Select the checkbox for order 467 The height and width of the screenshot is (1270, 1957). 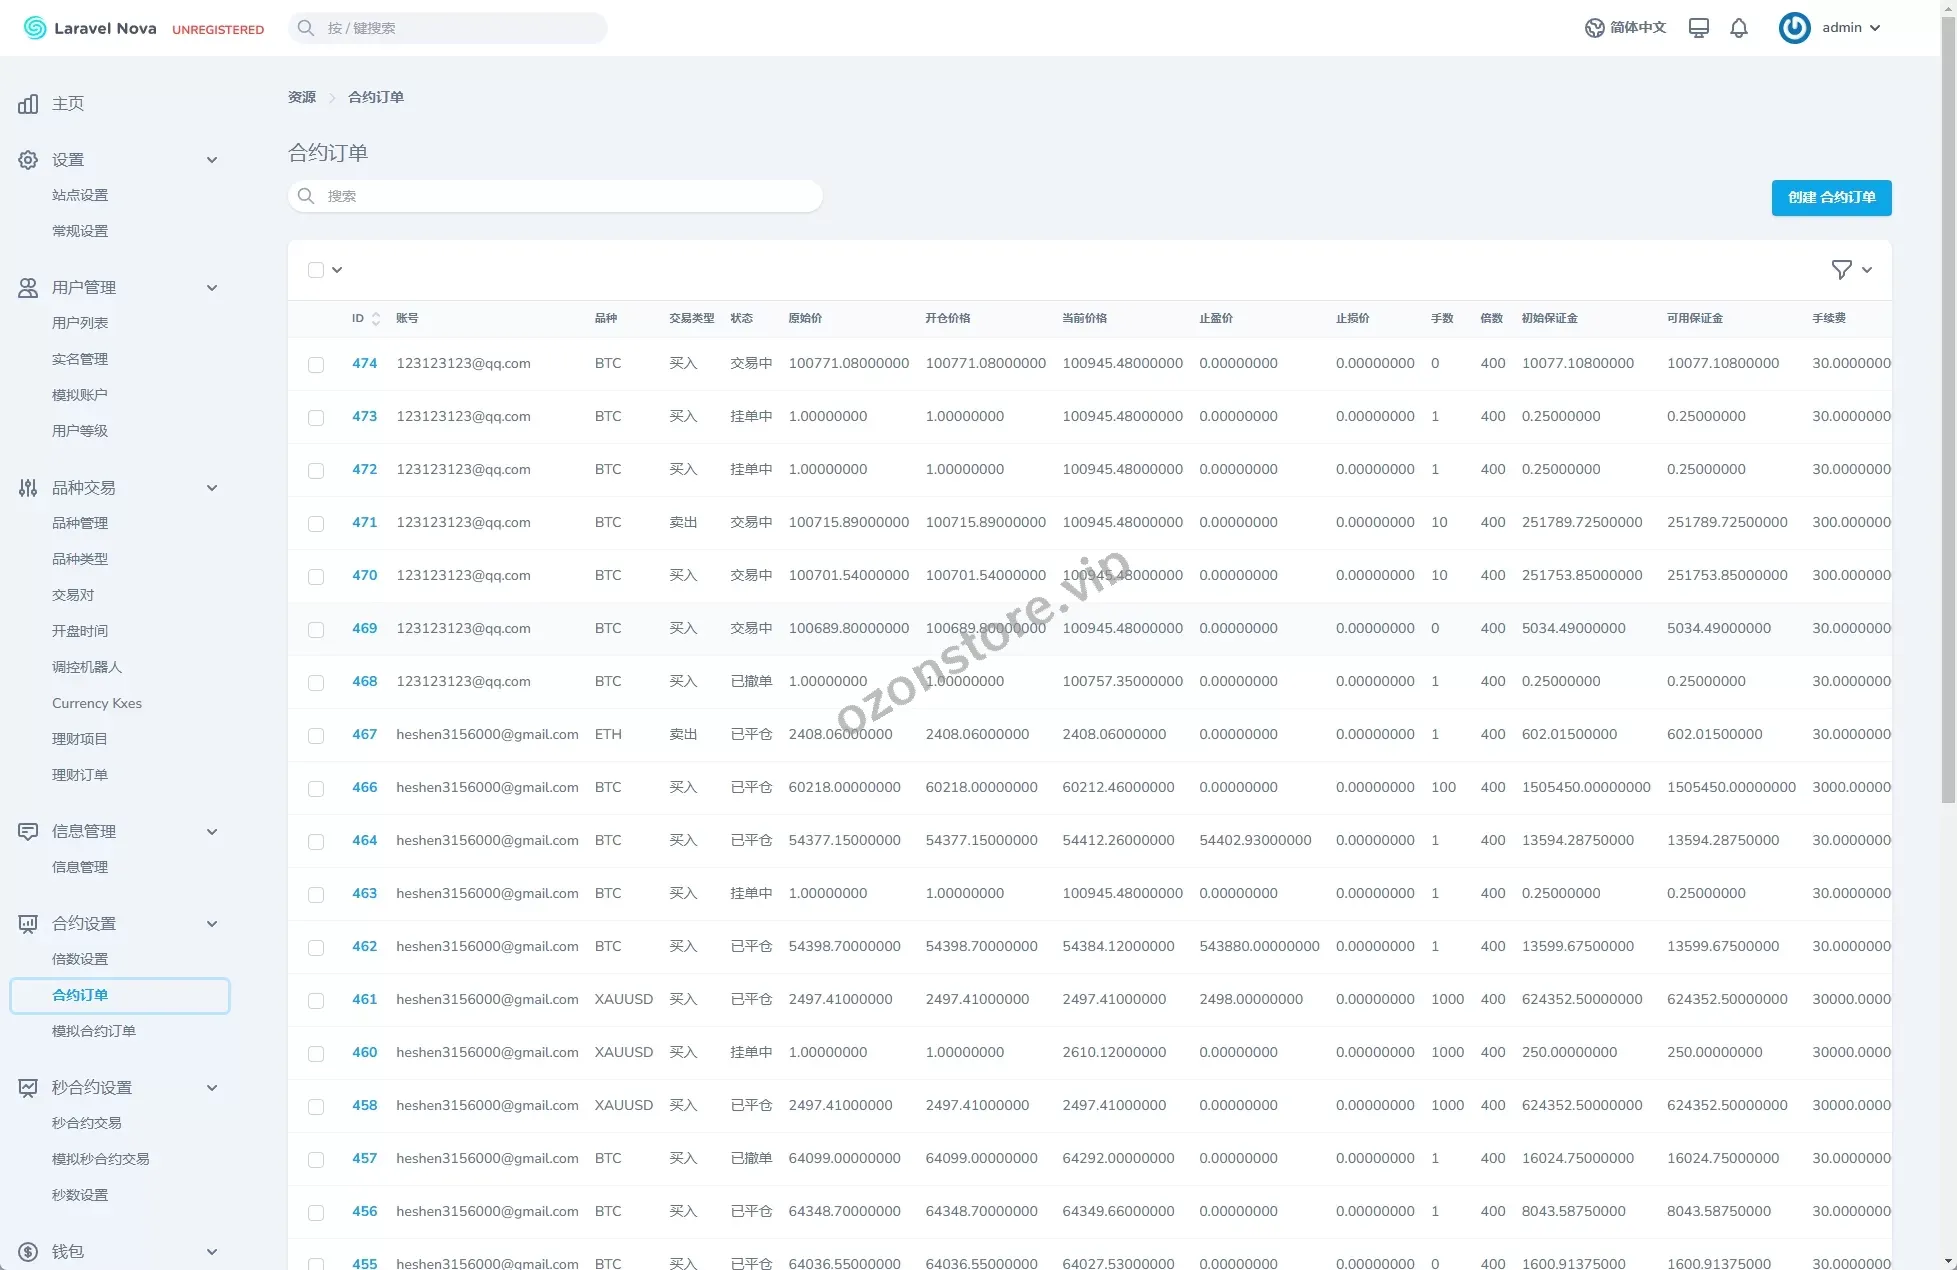pos(316,736)
